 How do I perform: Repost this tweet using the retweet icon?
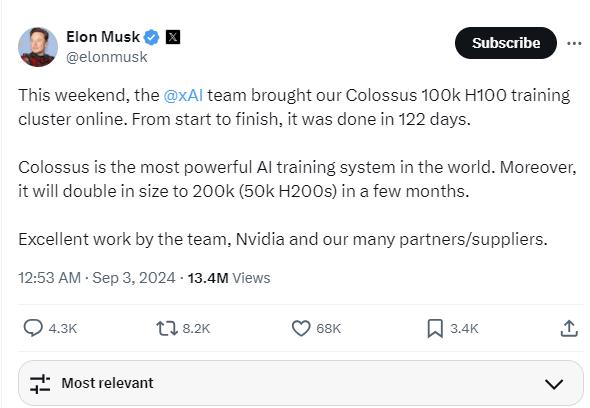(167, 328)
